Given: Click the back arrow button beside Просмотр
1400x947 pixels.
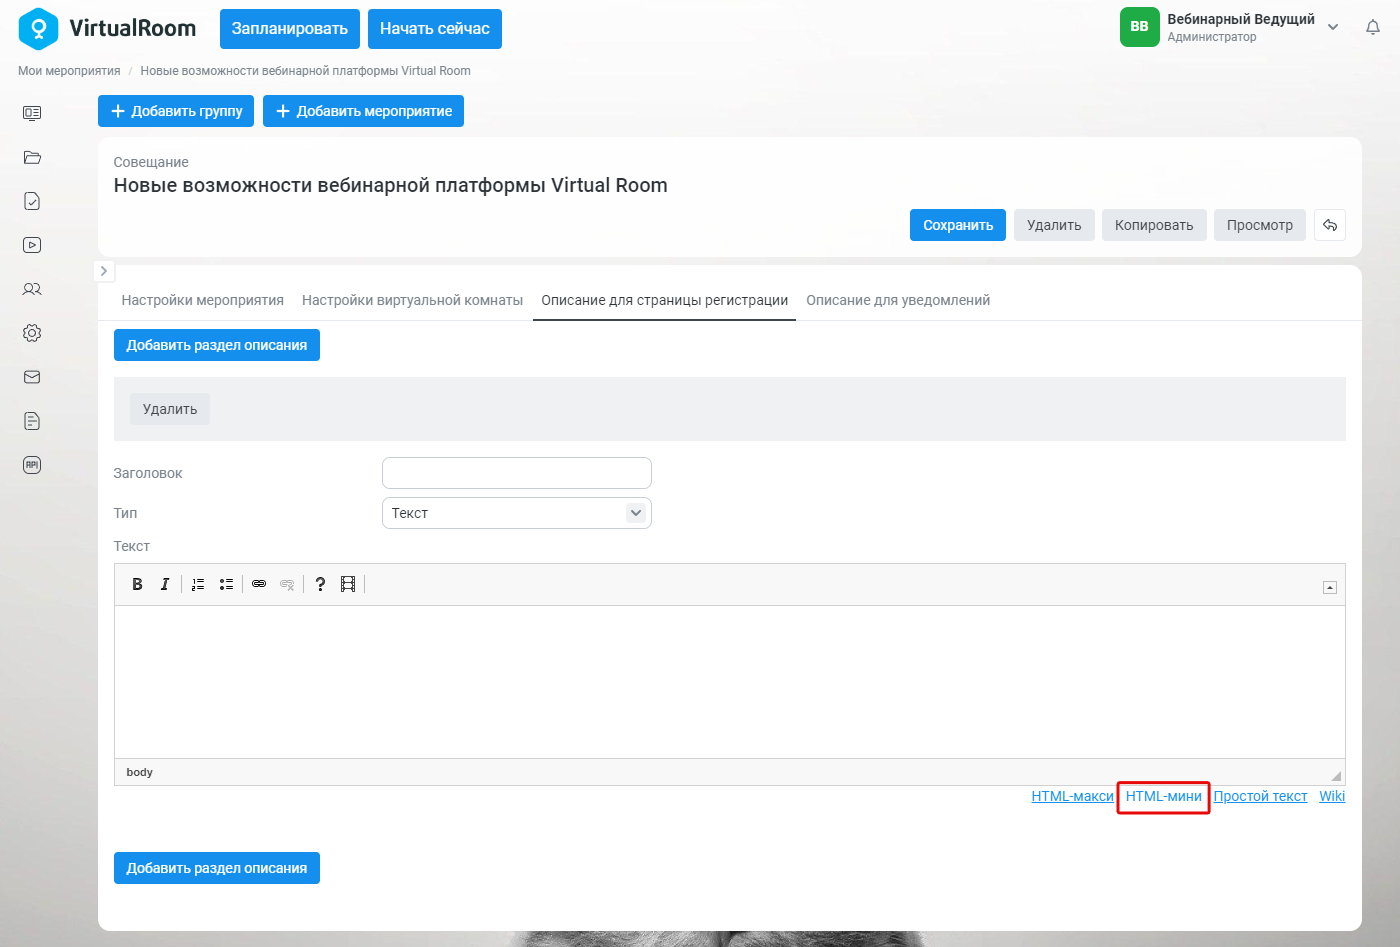Looking at the screenshot, I should tap(1330, 225).
